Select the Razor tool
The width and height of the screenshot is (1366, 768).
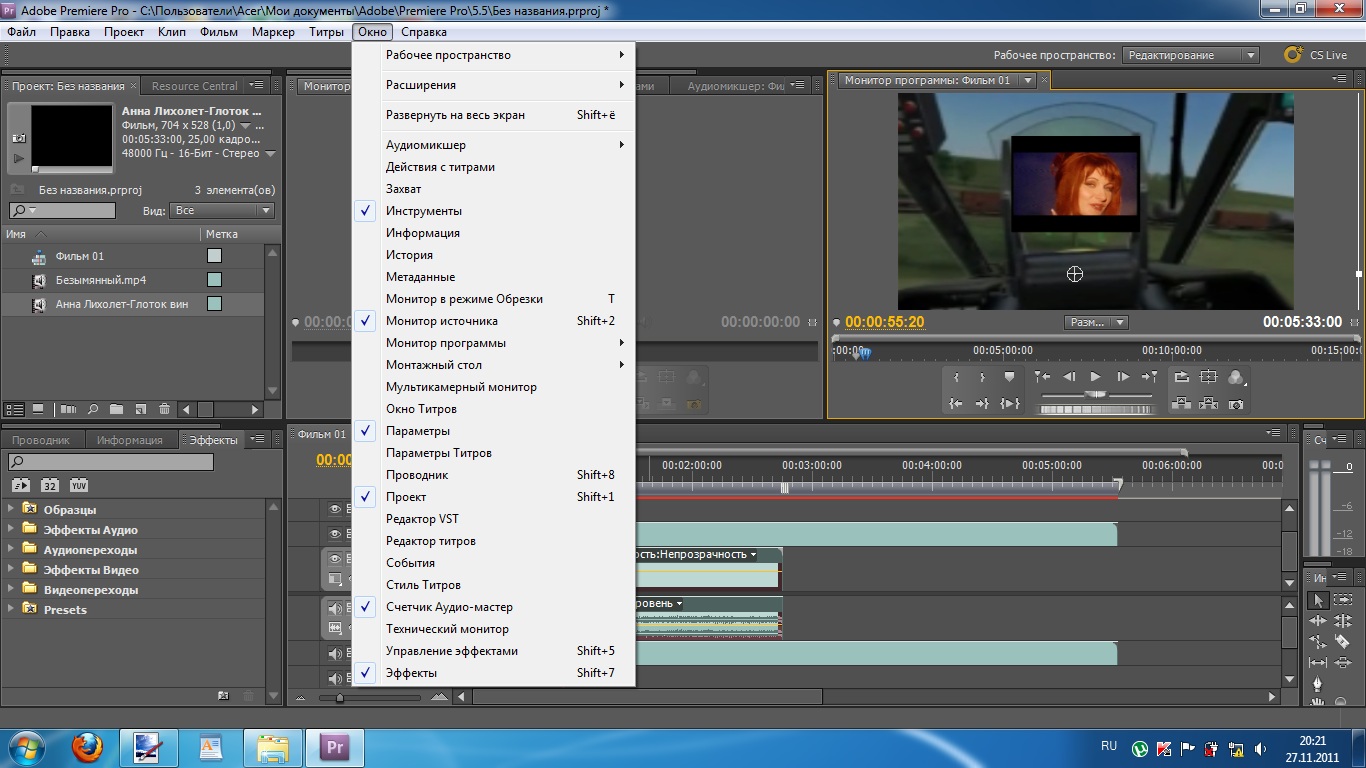point(1343,642)
